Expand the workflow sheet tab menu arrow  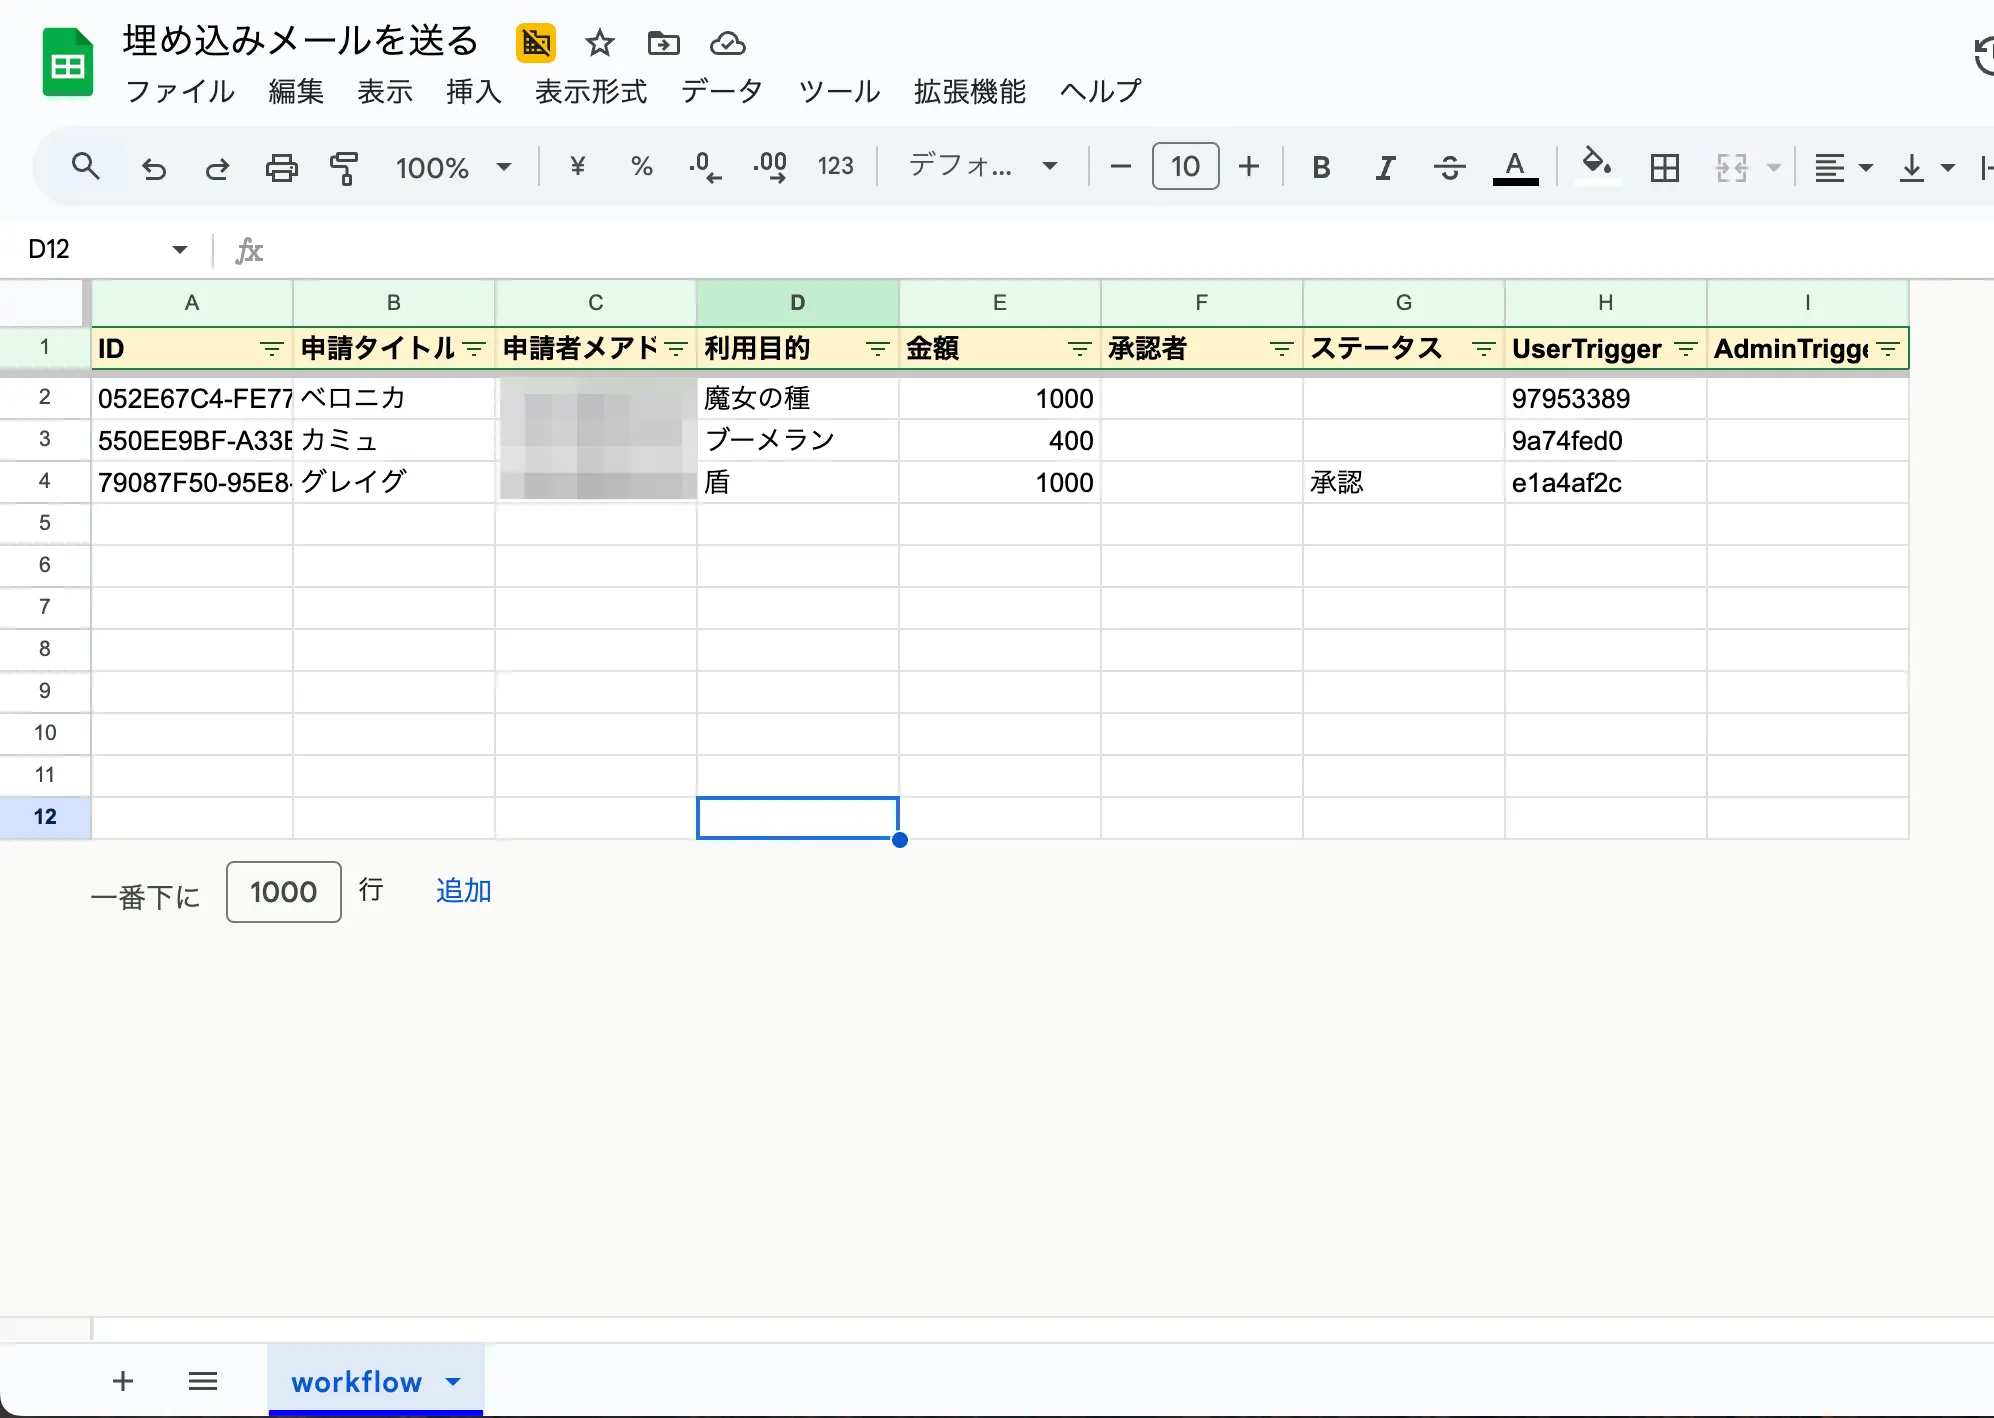453,1381
